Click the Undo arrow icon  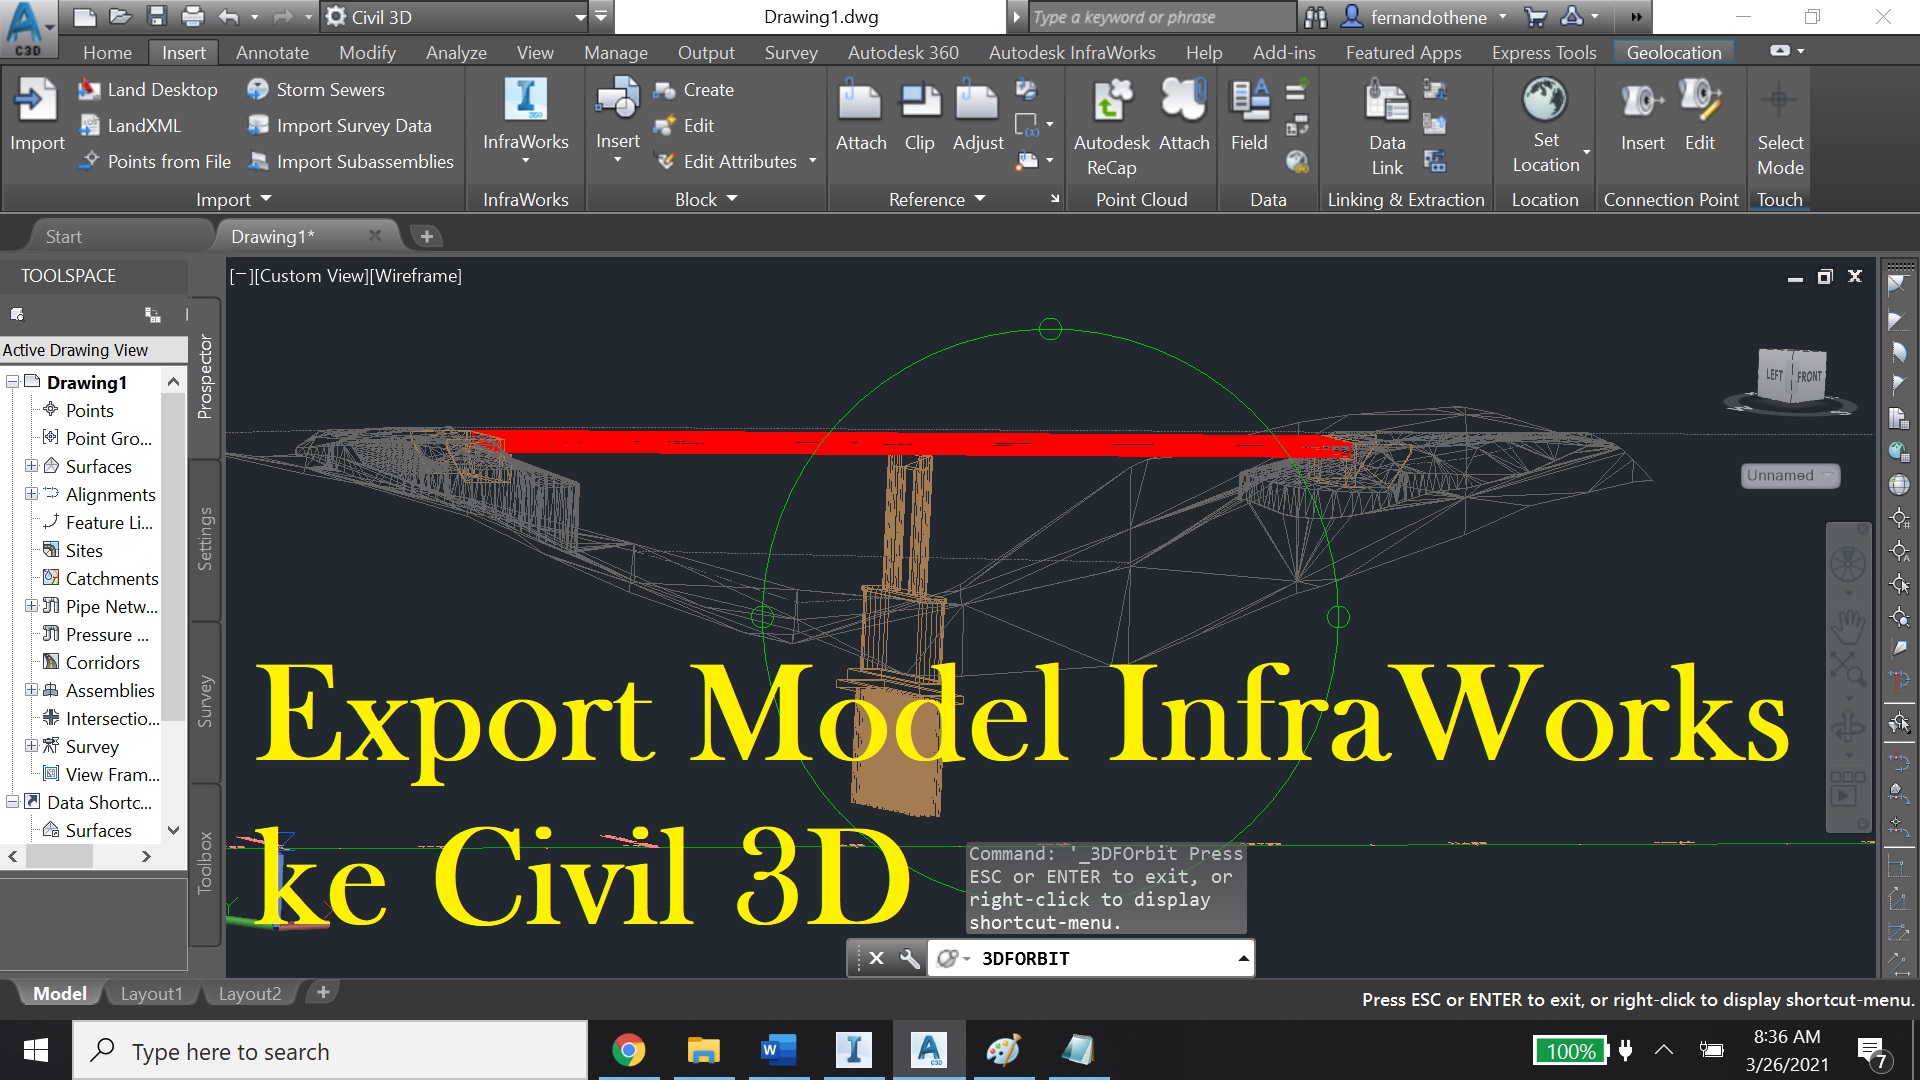(228, 17)
